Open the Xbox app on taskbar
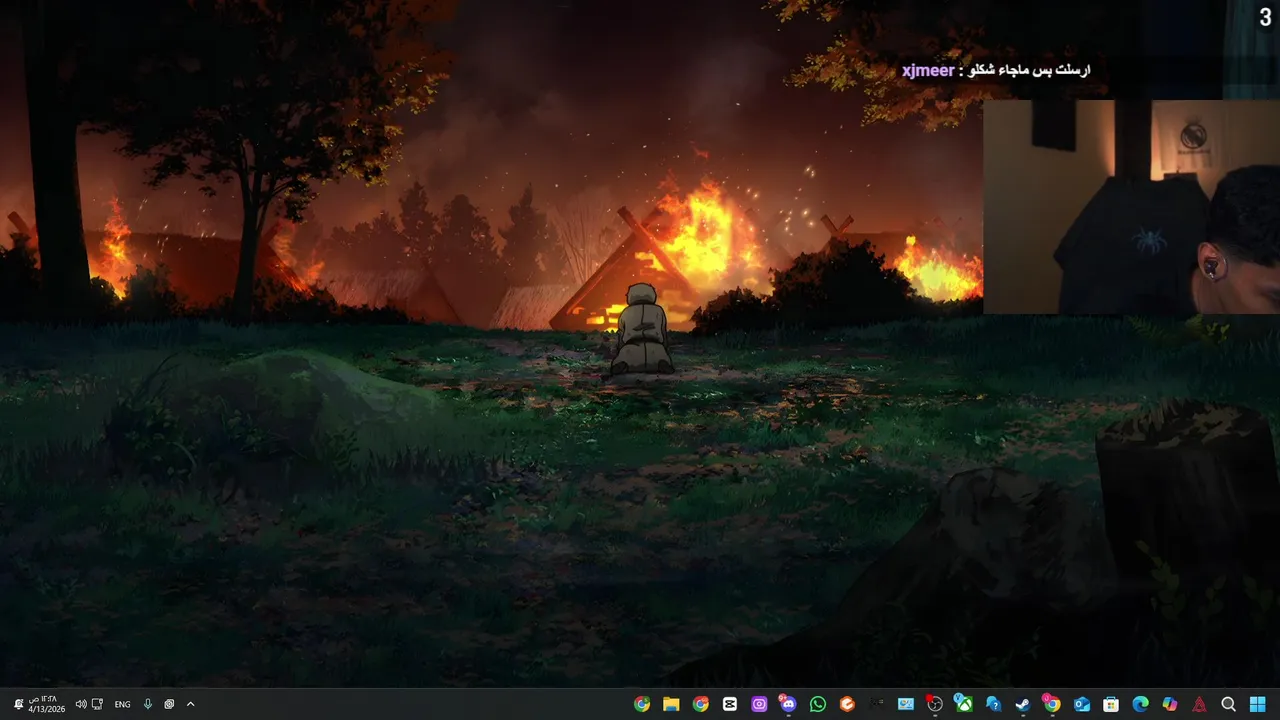This screenshot has height=720, width=1280. (964, 704)
